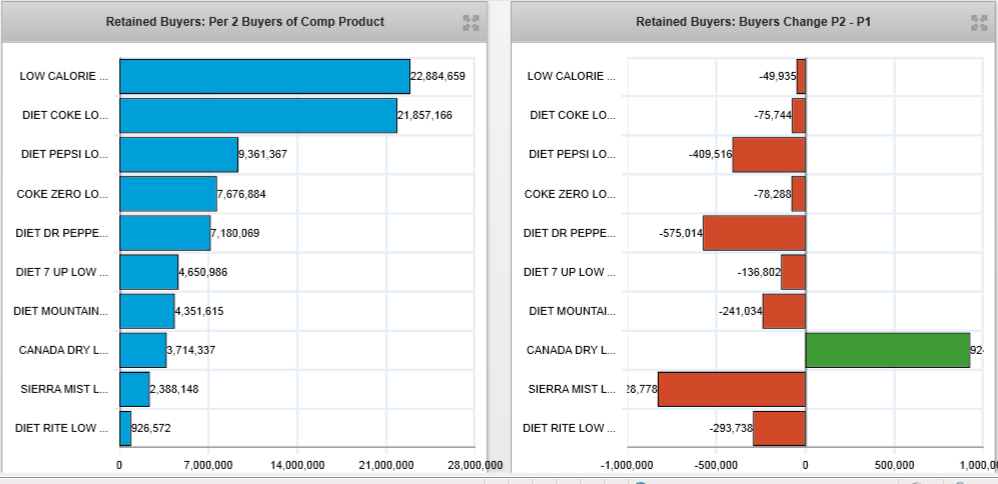Select COKE ZERO label in the left chart
998x484 pixels.
click(62, 194)
